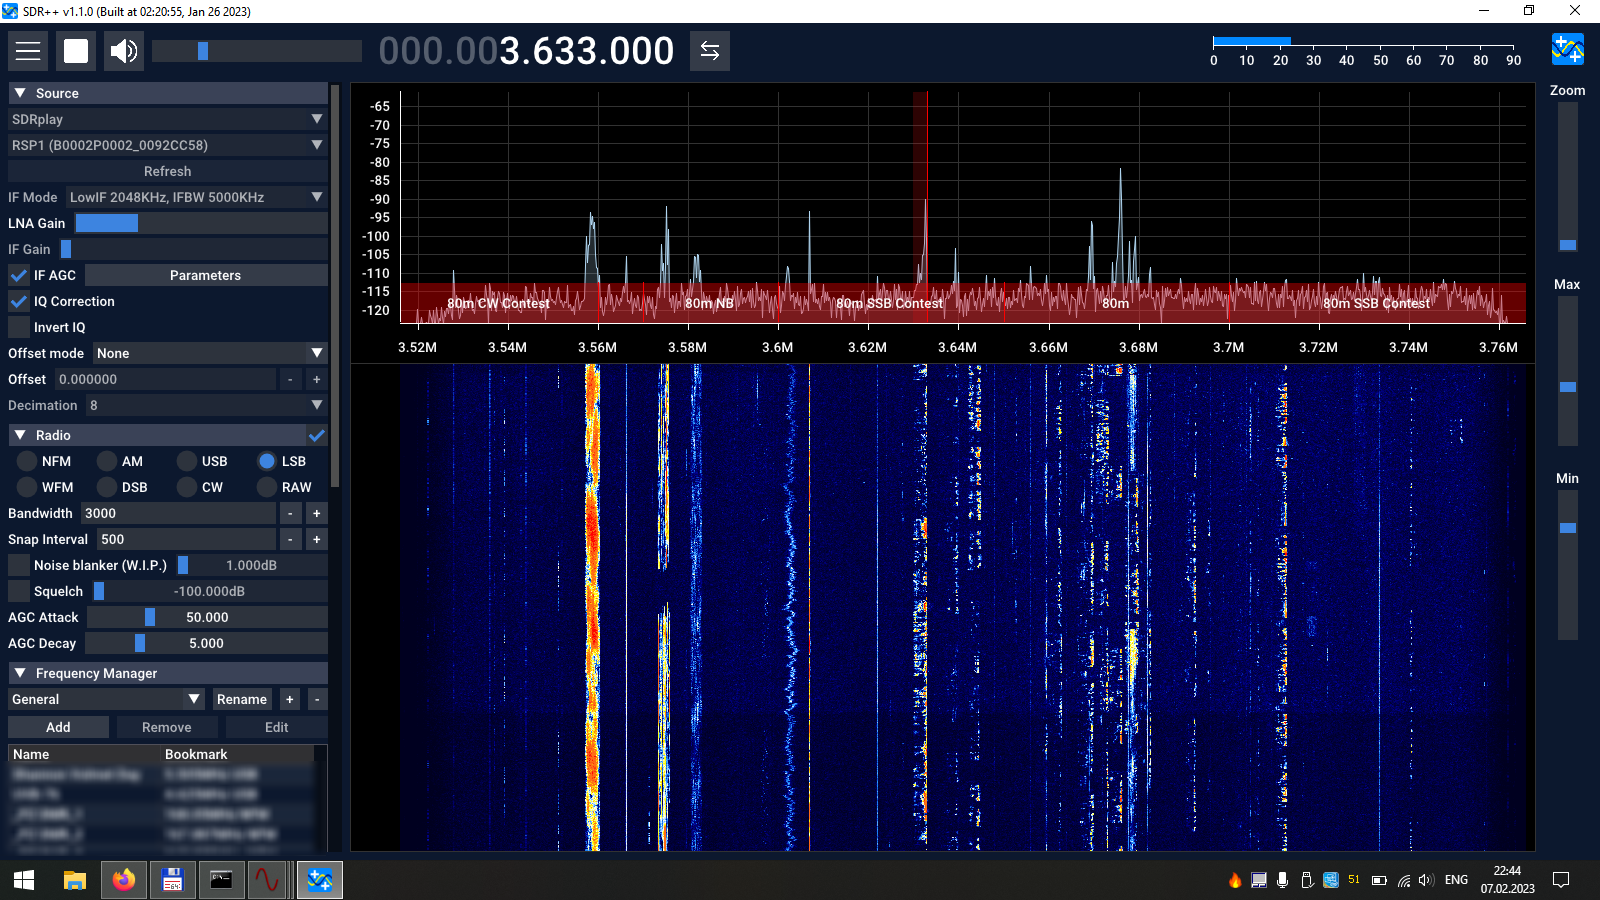Increase Offset with the plus button

(x=316, y=379)
